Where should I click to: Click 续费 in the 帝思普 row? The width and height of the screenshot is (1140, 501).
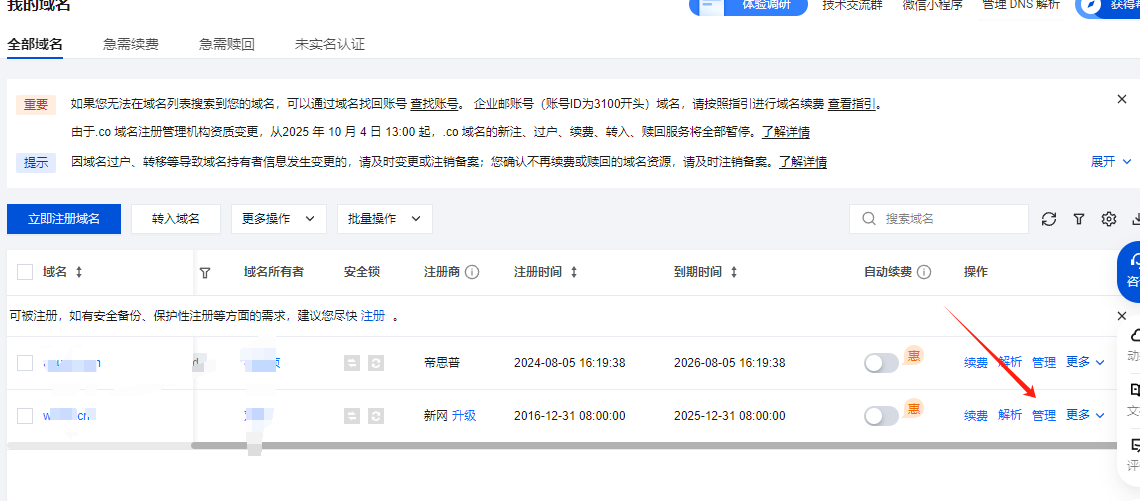[976, 363]
